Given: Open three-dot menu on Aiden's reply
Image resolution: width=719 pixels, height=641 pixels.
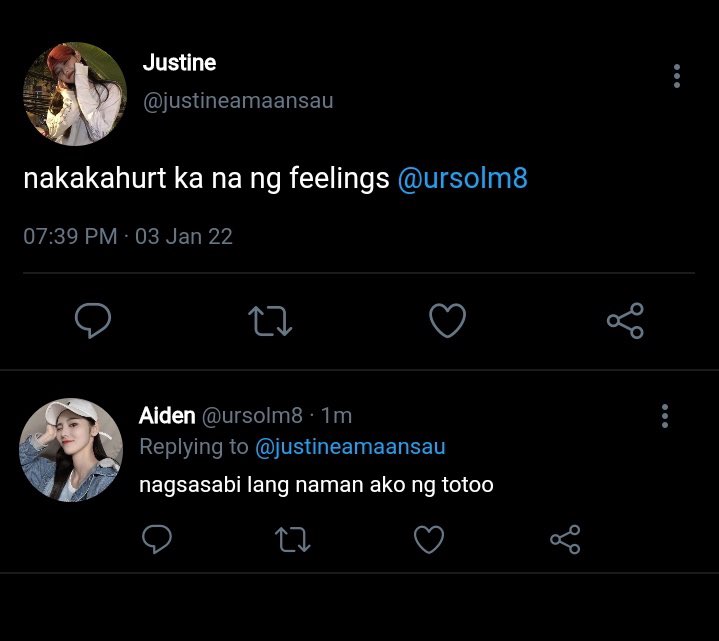Looking at the screenshot, I should 665,416.
